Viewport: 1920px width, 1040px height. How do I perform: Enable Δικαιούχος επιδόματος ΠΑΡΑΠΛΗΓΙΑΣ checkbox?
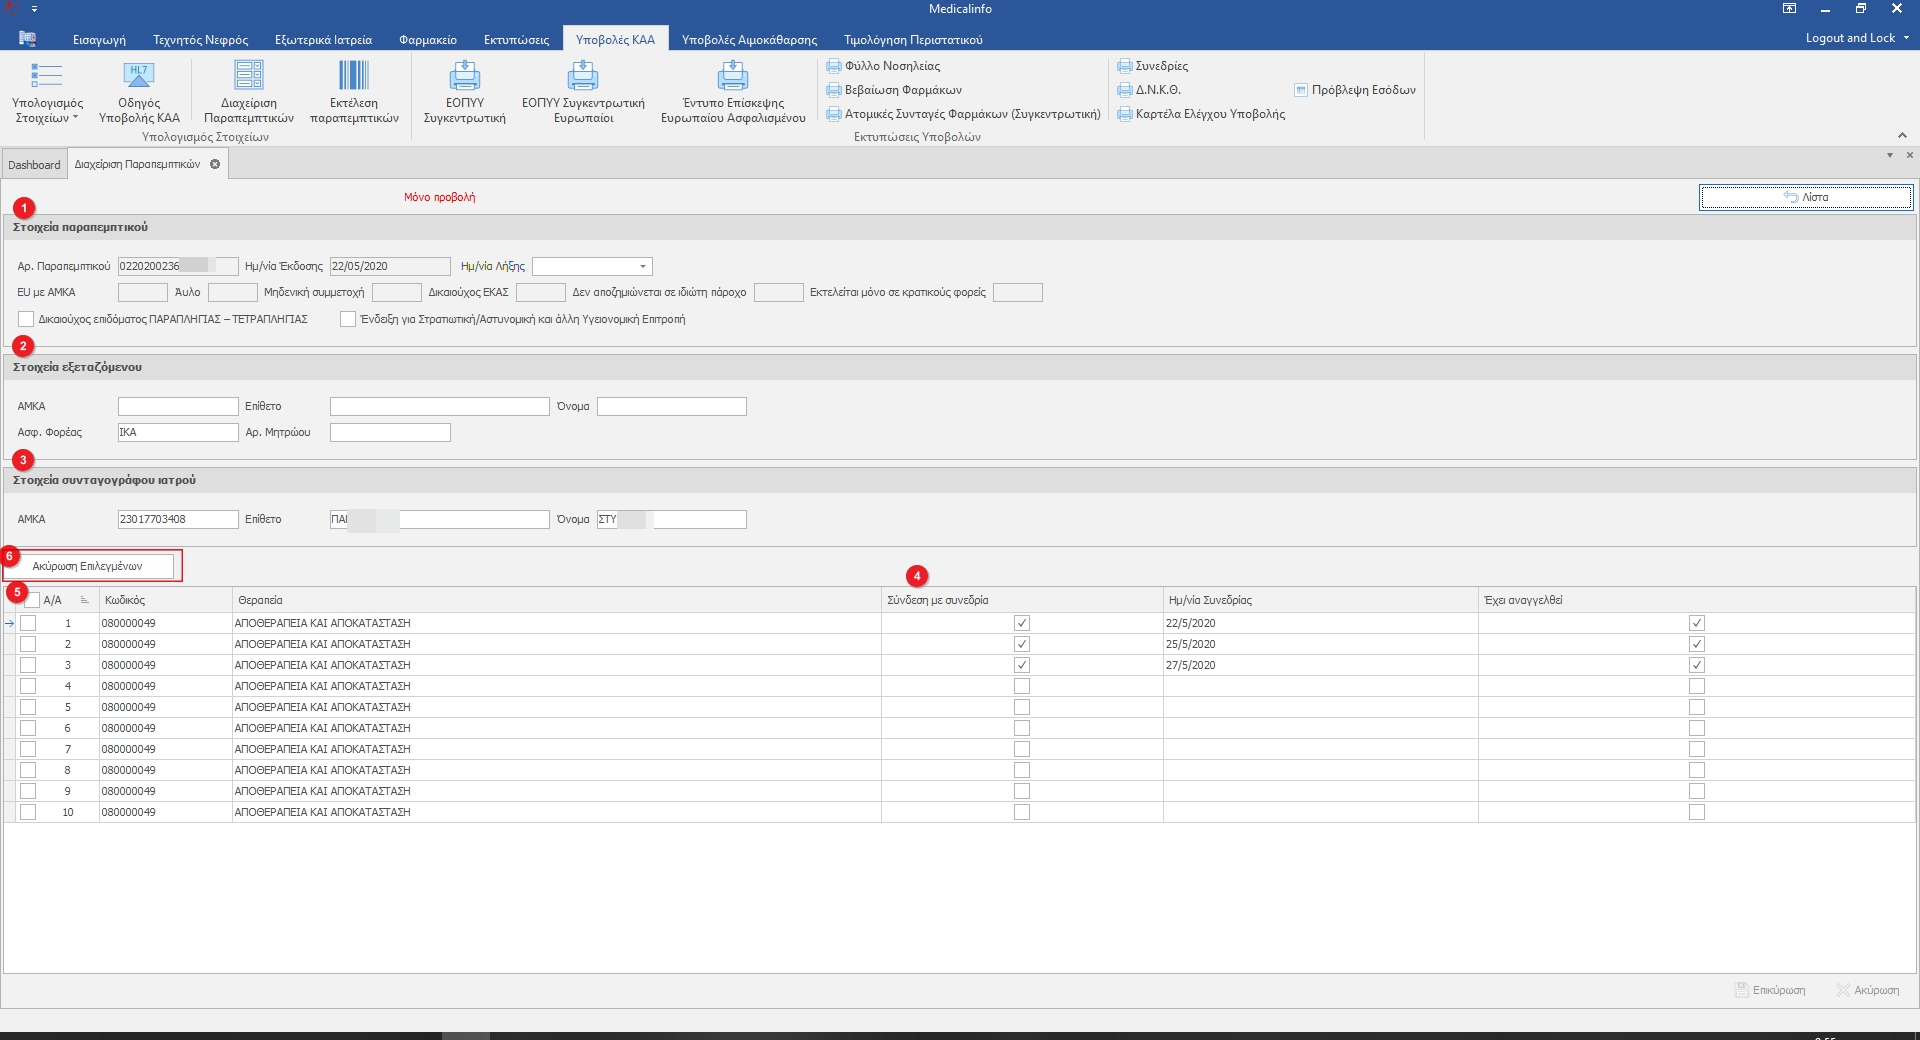pos(27,319)
